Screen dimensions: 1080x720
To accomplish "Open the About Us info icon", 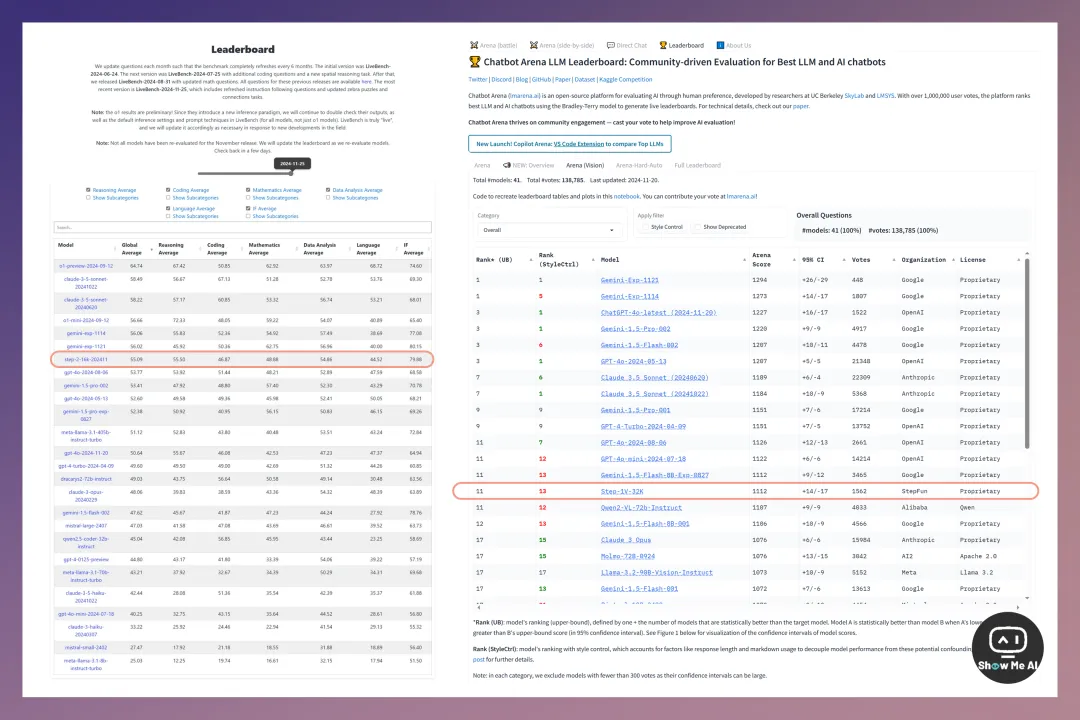I will coord(720,45).
